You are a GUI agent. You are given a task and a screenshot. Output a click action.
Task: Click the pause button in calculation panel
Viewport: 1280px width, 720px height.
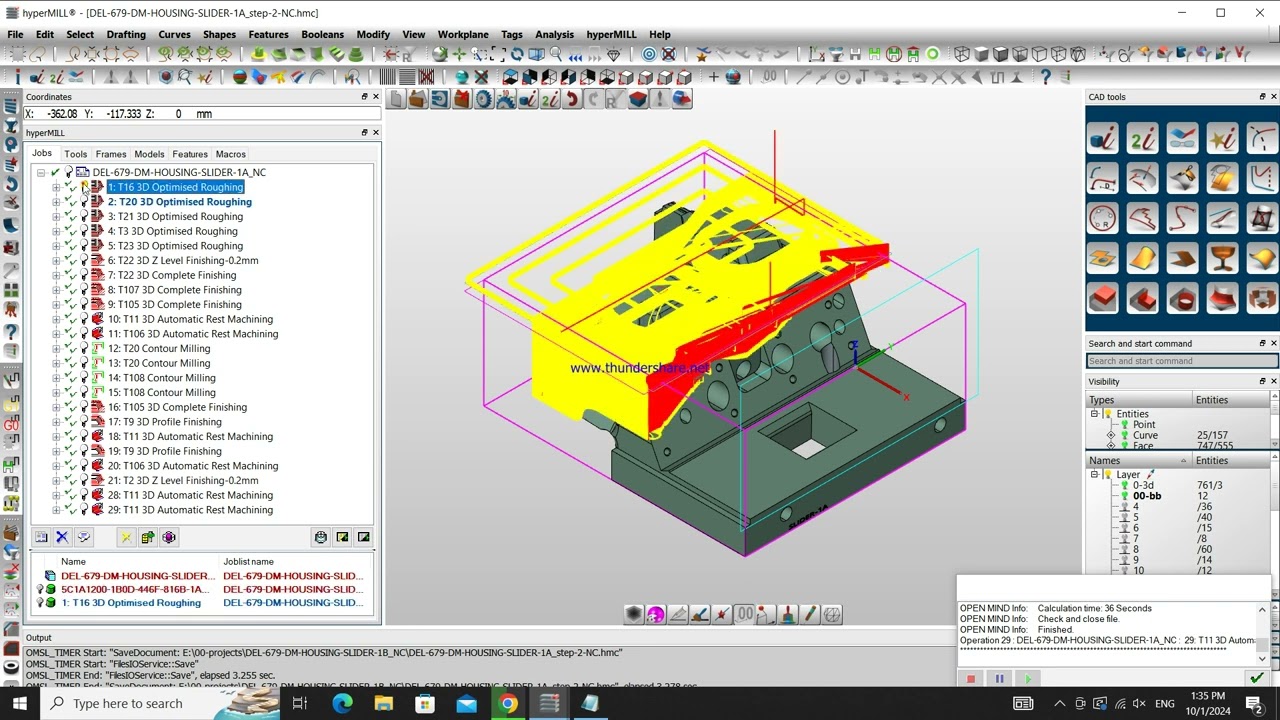point(999,679)
